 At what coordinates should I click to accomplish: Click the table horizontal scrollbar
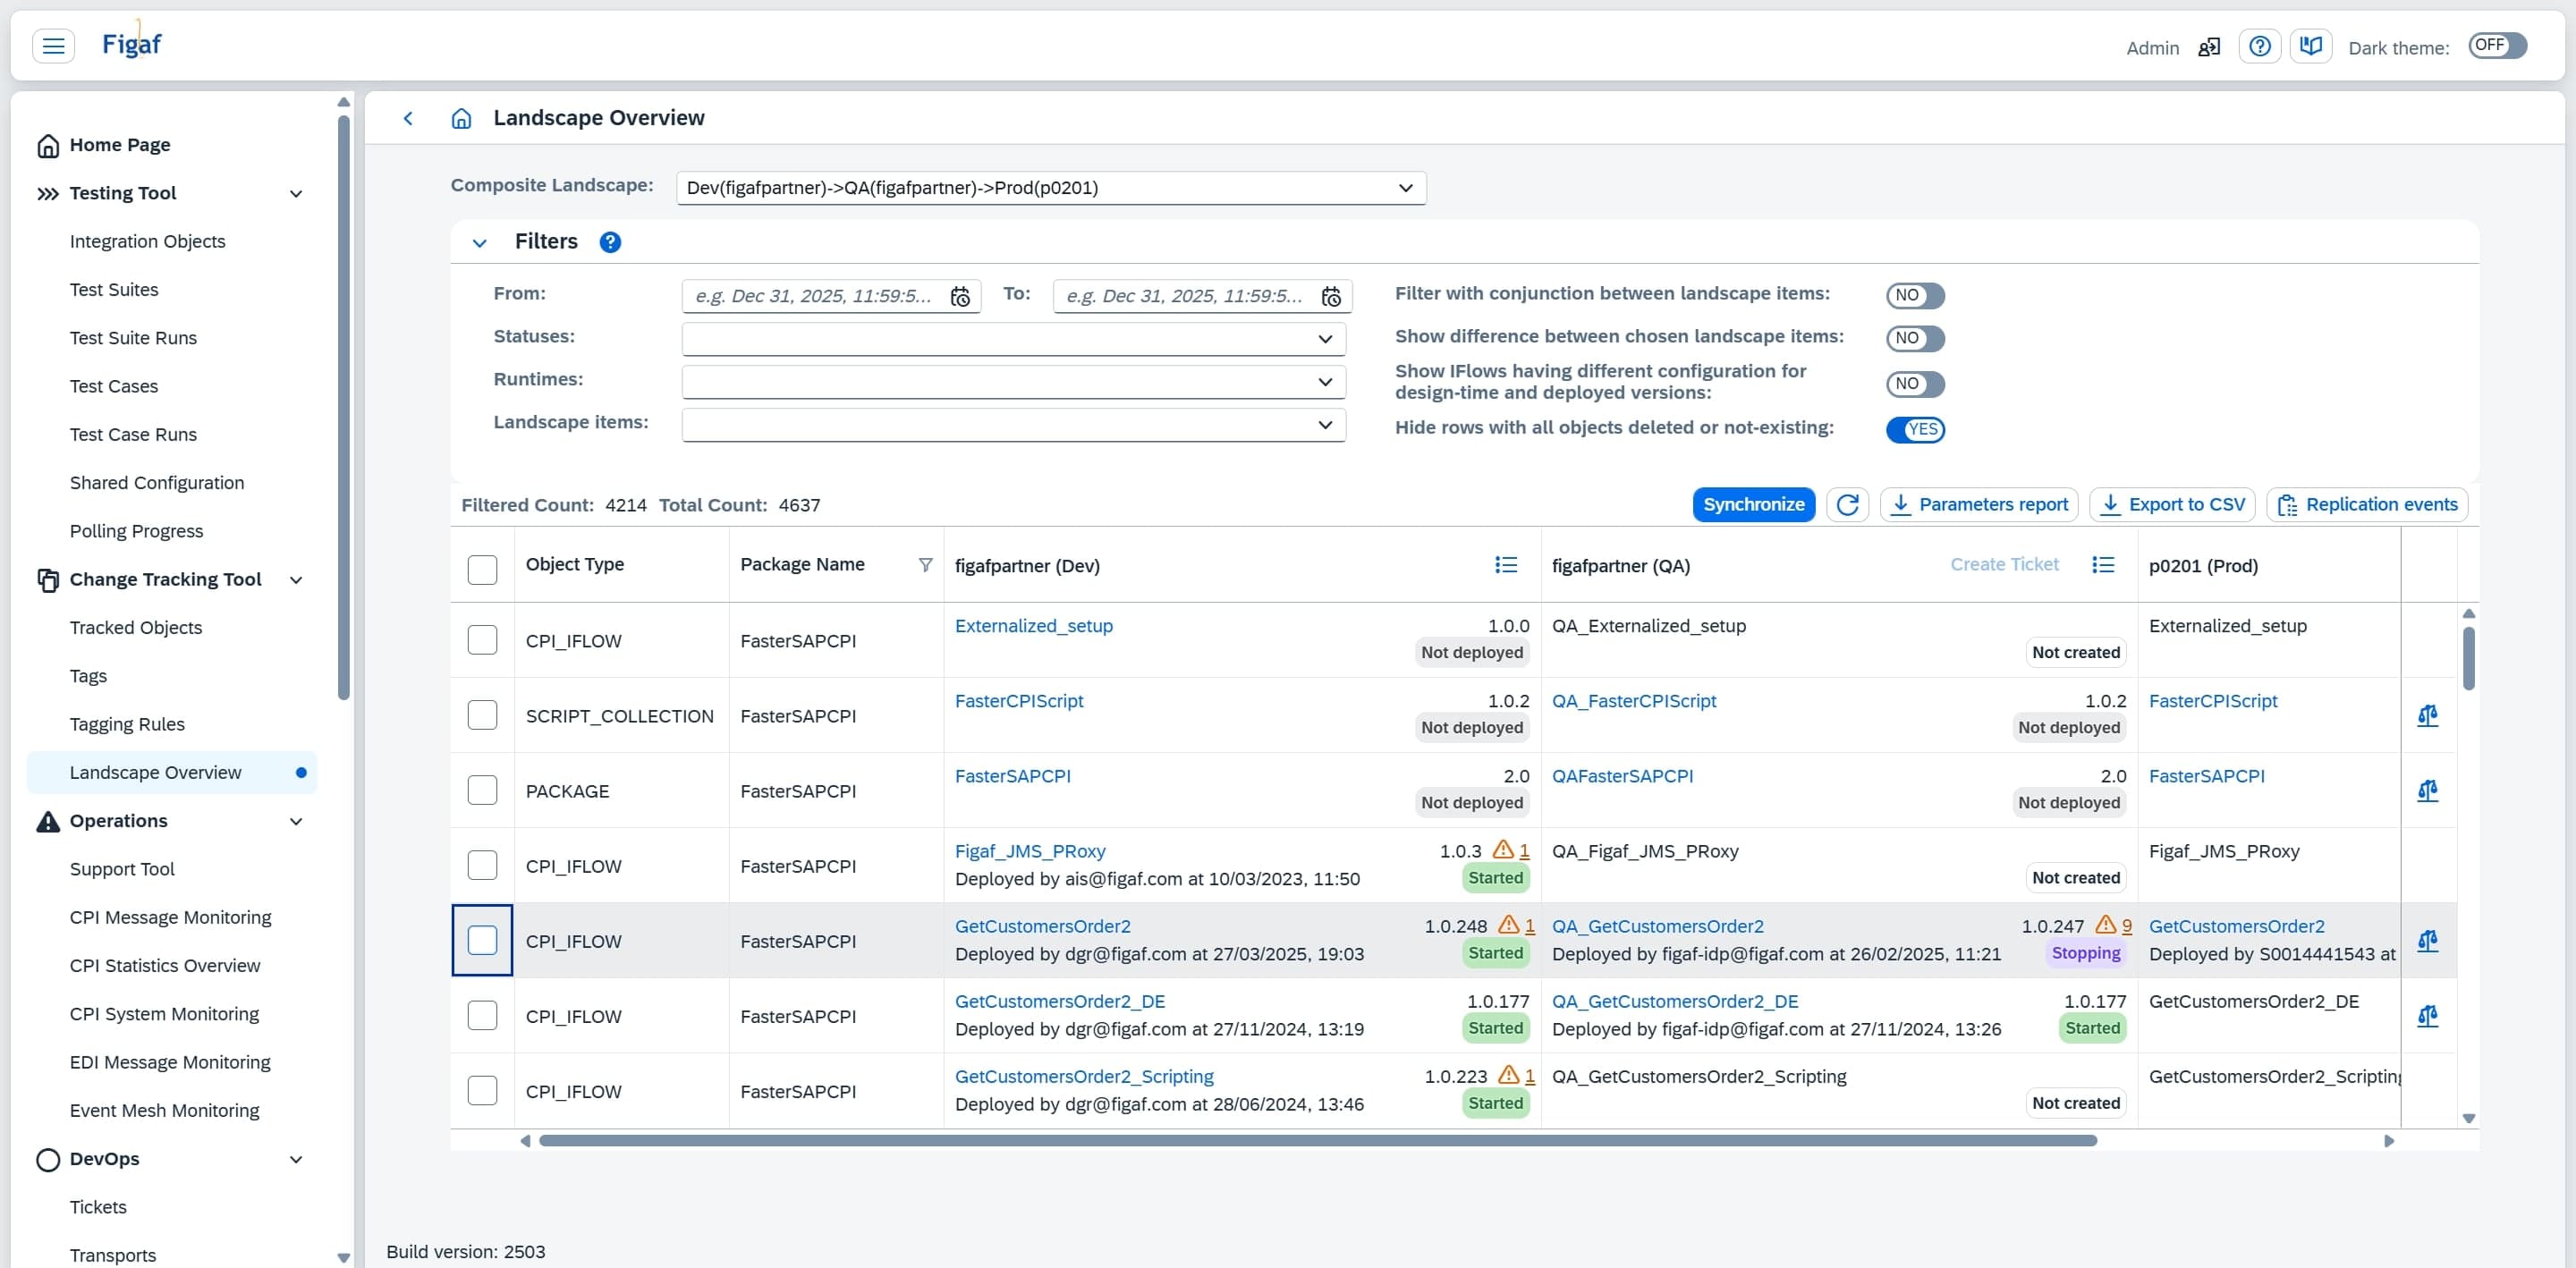[x=1317, y=1140]
